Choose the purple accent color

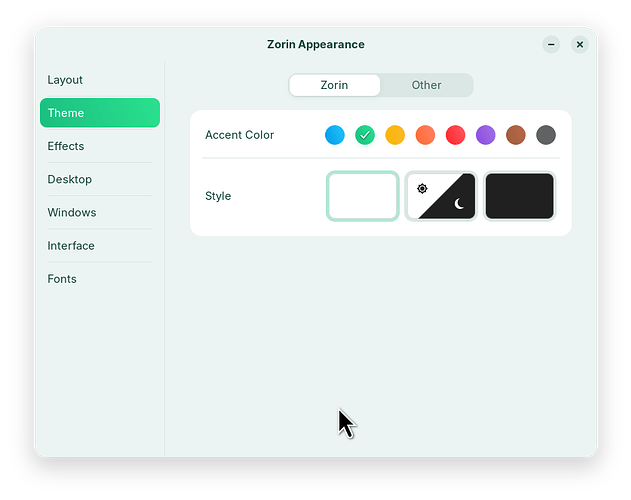(486, 135)
